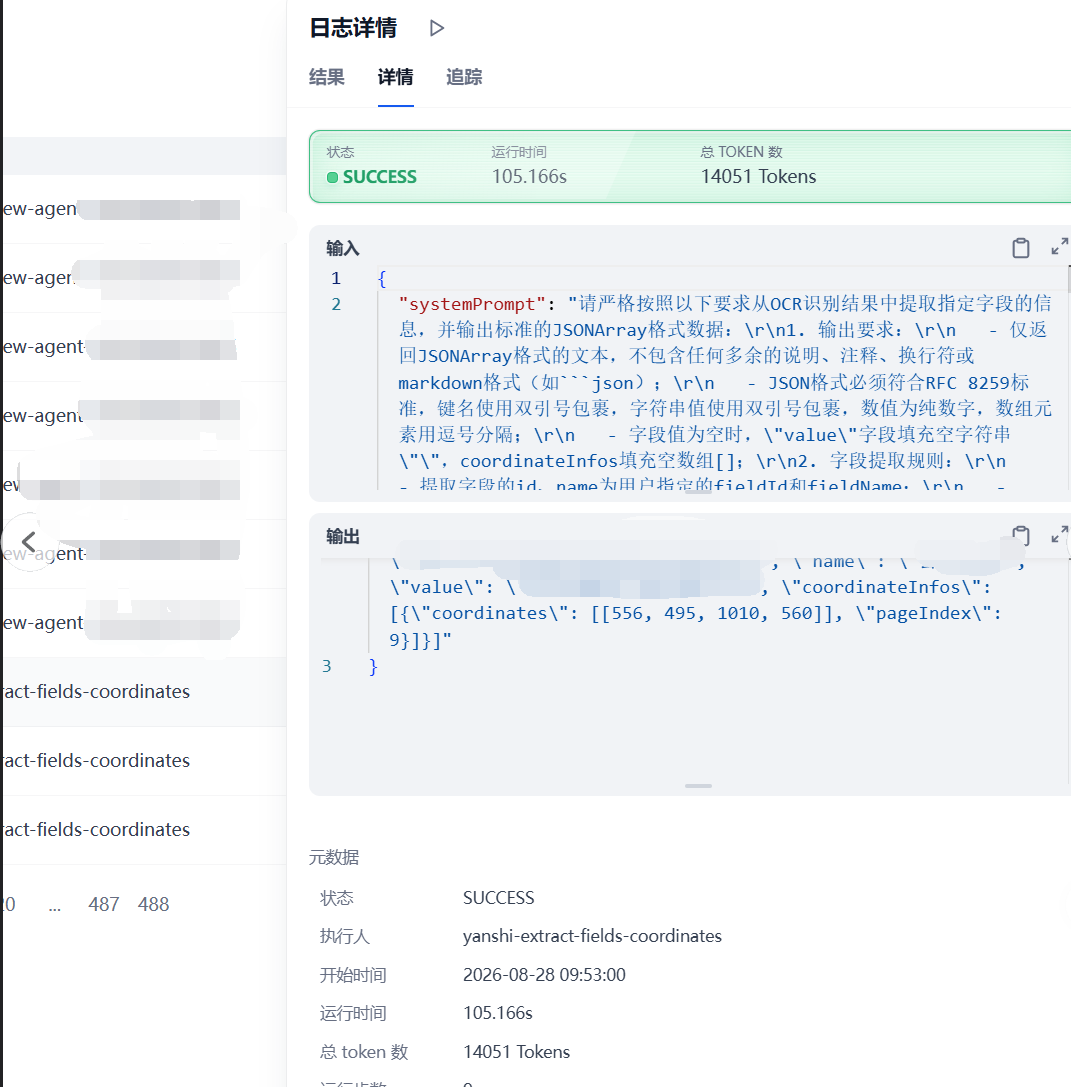Open the 追踪 tab
This screenshot has height=1087, width=1071.
[x=464, y=77]
